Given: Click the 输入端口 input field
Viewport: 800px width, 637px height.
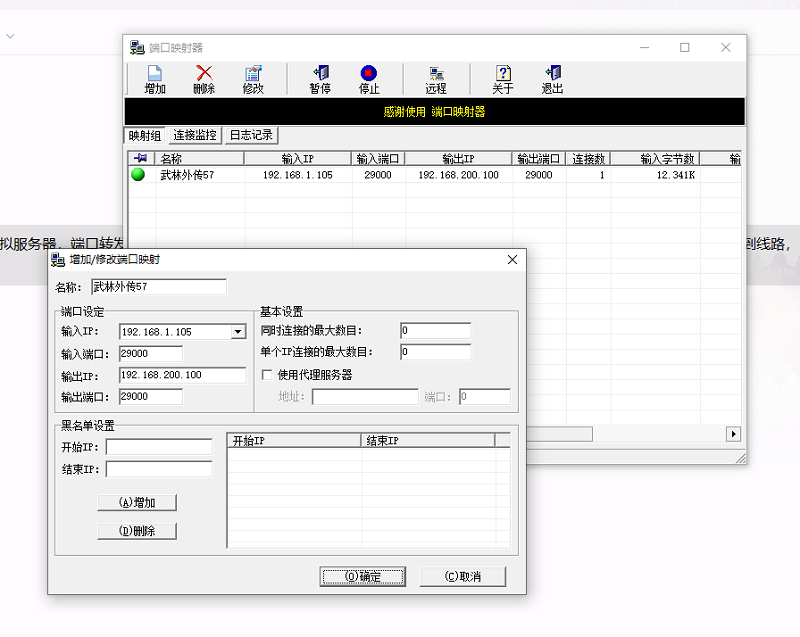Looking at the screenshot, I should [151, 353].
